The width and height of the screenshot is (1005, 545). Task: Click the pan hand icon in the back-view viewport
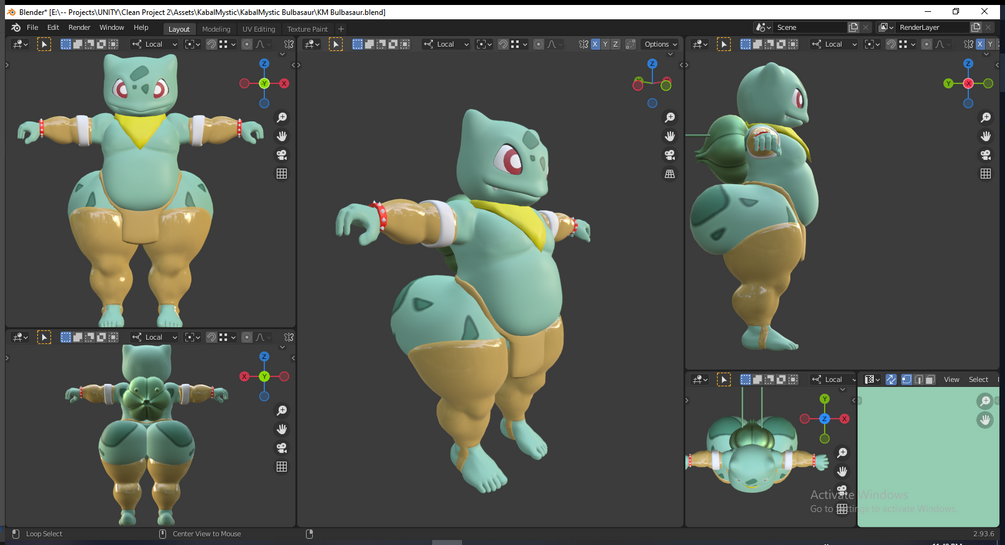281,429
